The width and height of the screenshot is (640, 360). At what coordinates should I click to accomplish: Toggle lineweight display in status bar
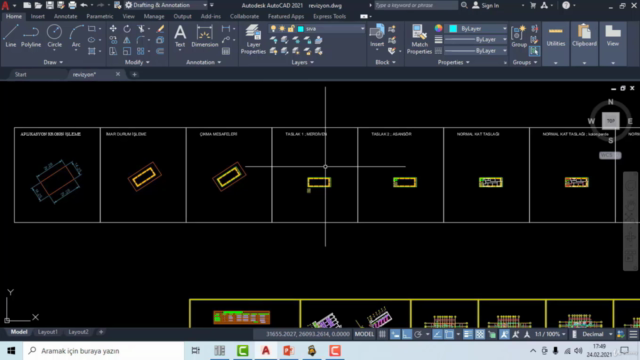(x=468, y=334)
